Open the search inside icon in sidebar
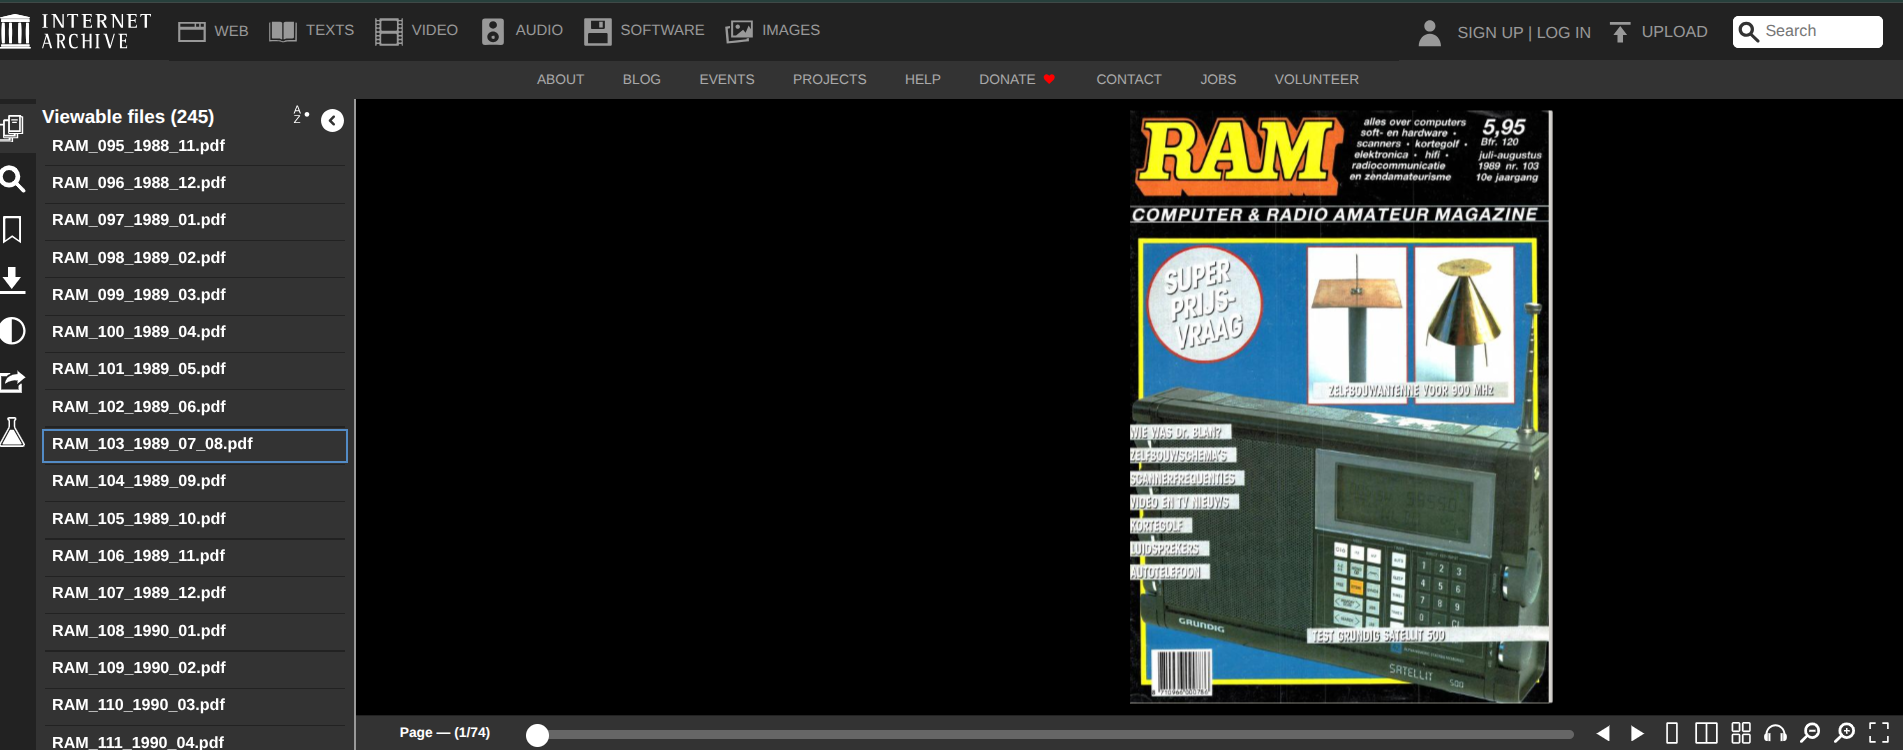The height and width of the screenshot is (750, 1903). [x=13, y=179]
